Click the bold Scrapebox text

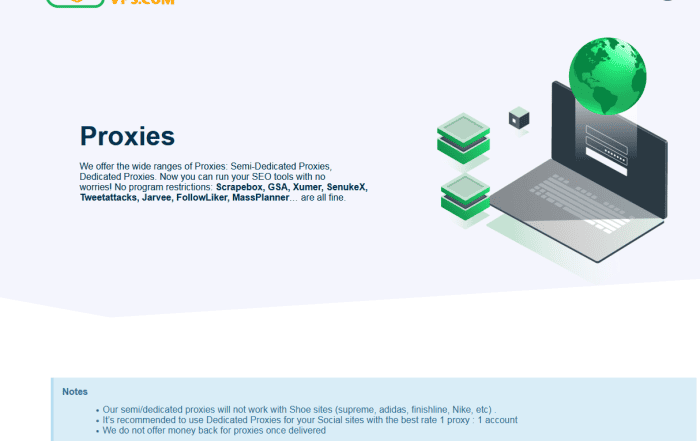[x=239, y=187]
